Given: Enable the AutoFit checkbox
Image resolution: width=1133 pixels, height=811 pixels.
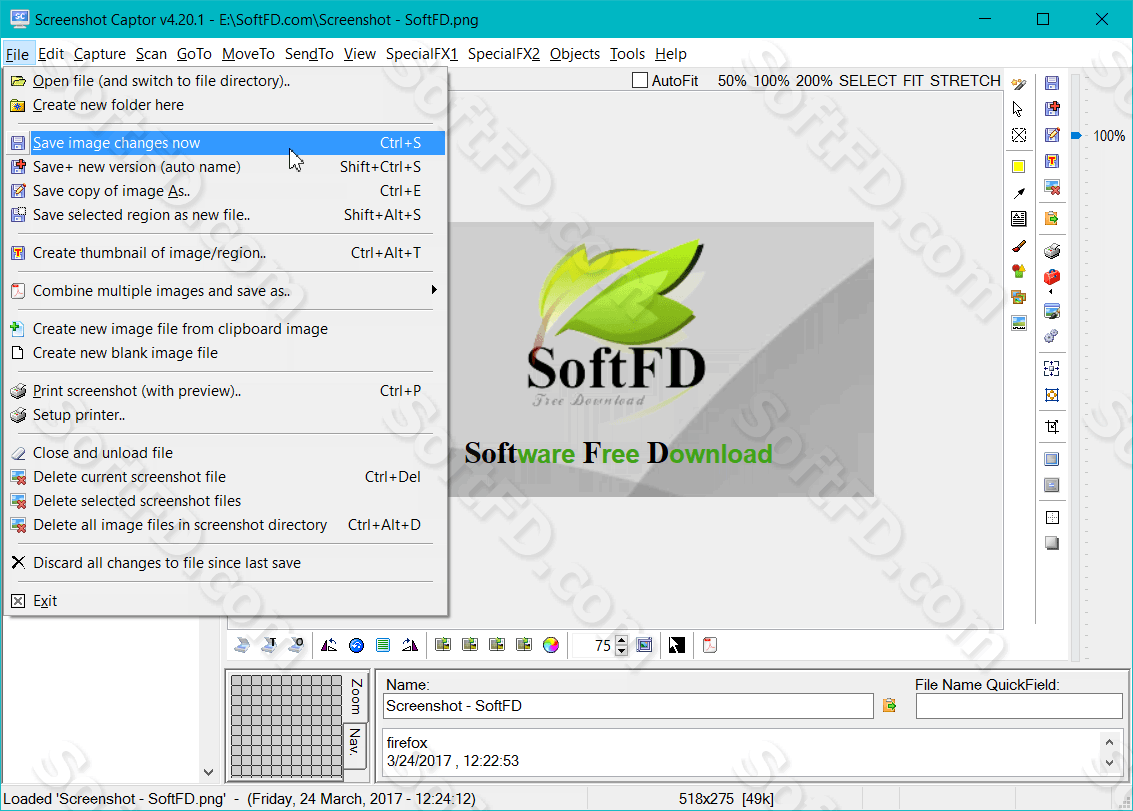Looking at the screenshot, I should [639, 80].
